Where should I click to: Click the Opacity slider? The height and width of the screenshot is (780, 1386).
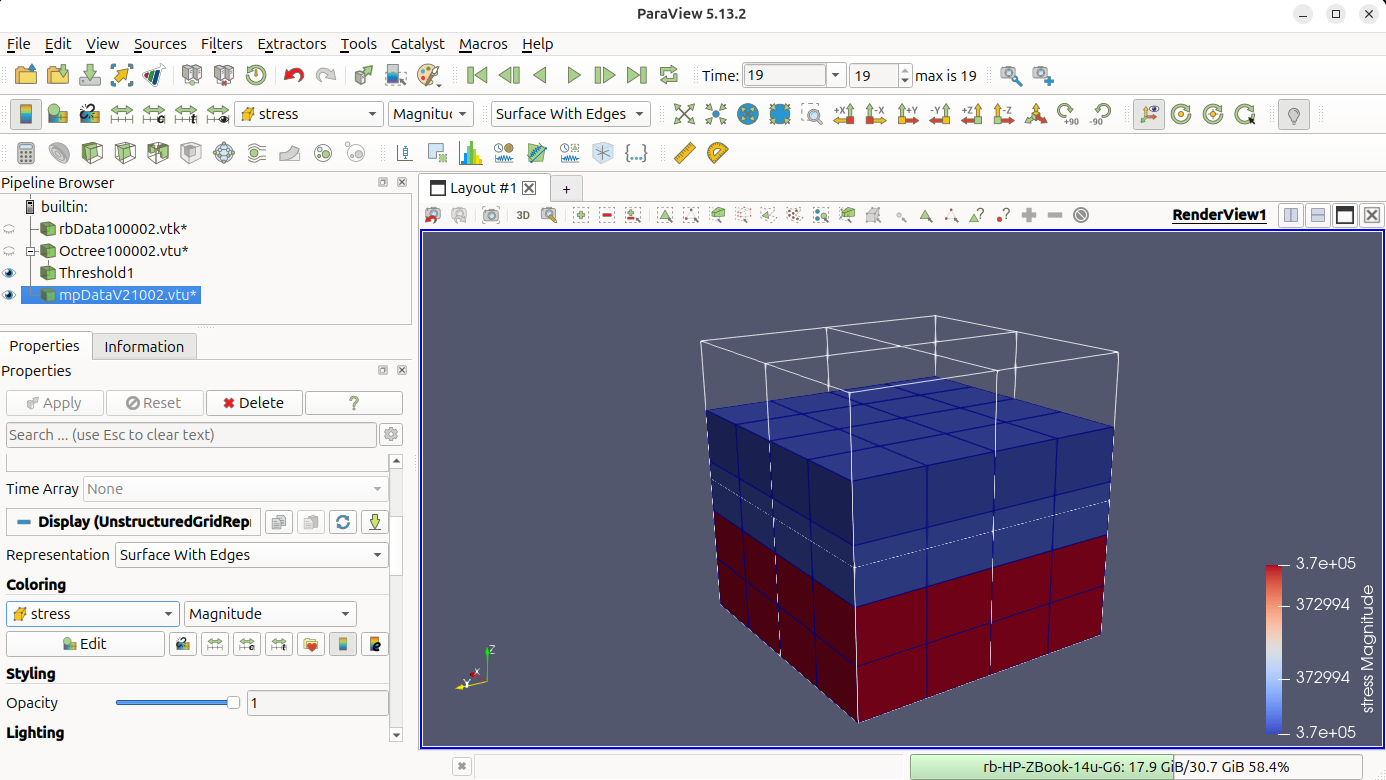point(178,703)
